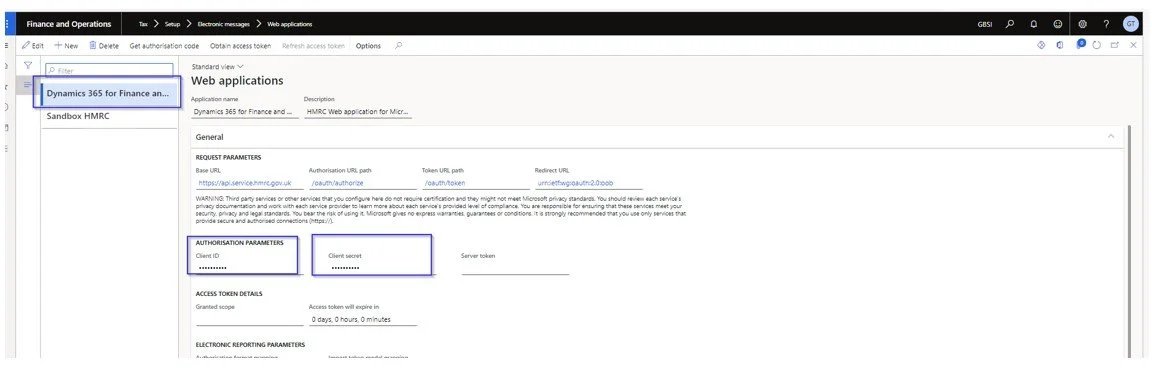Click the Web applications page title
1152x387 pixels.
click(237, 81)
